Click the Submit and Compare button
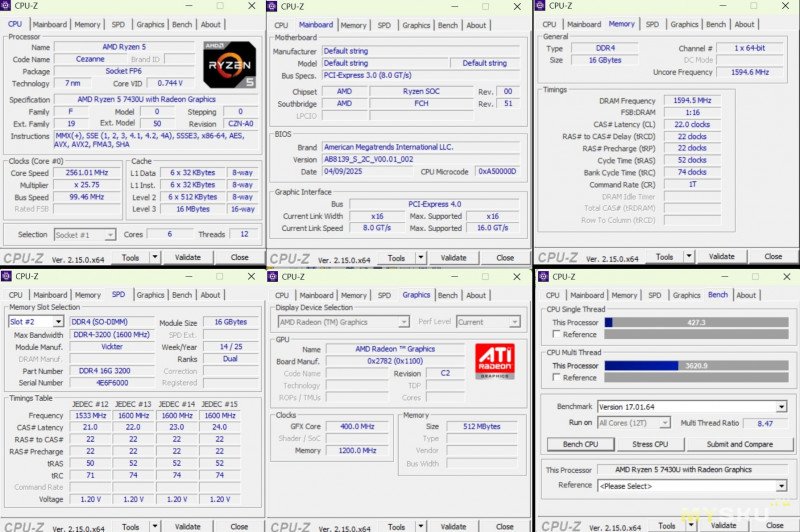The width and height of the screenshot is (800, 532). tap(740, 444)
